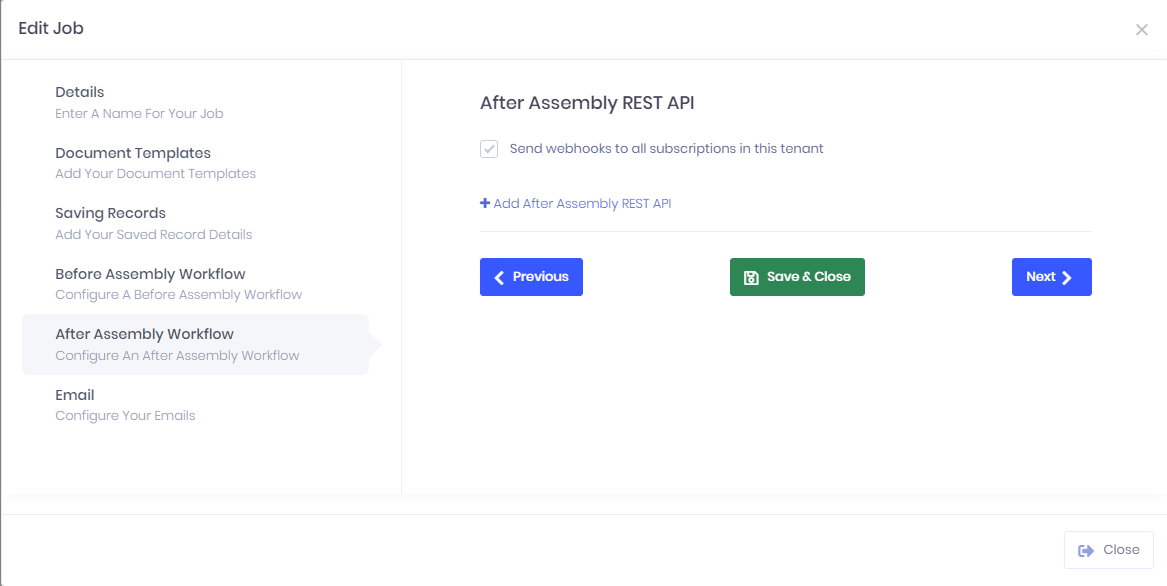This screenshot has height=586, width=1167.
Task: Click the Send webhooks label text
Action: point(667,149)
